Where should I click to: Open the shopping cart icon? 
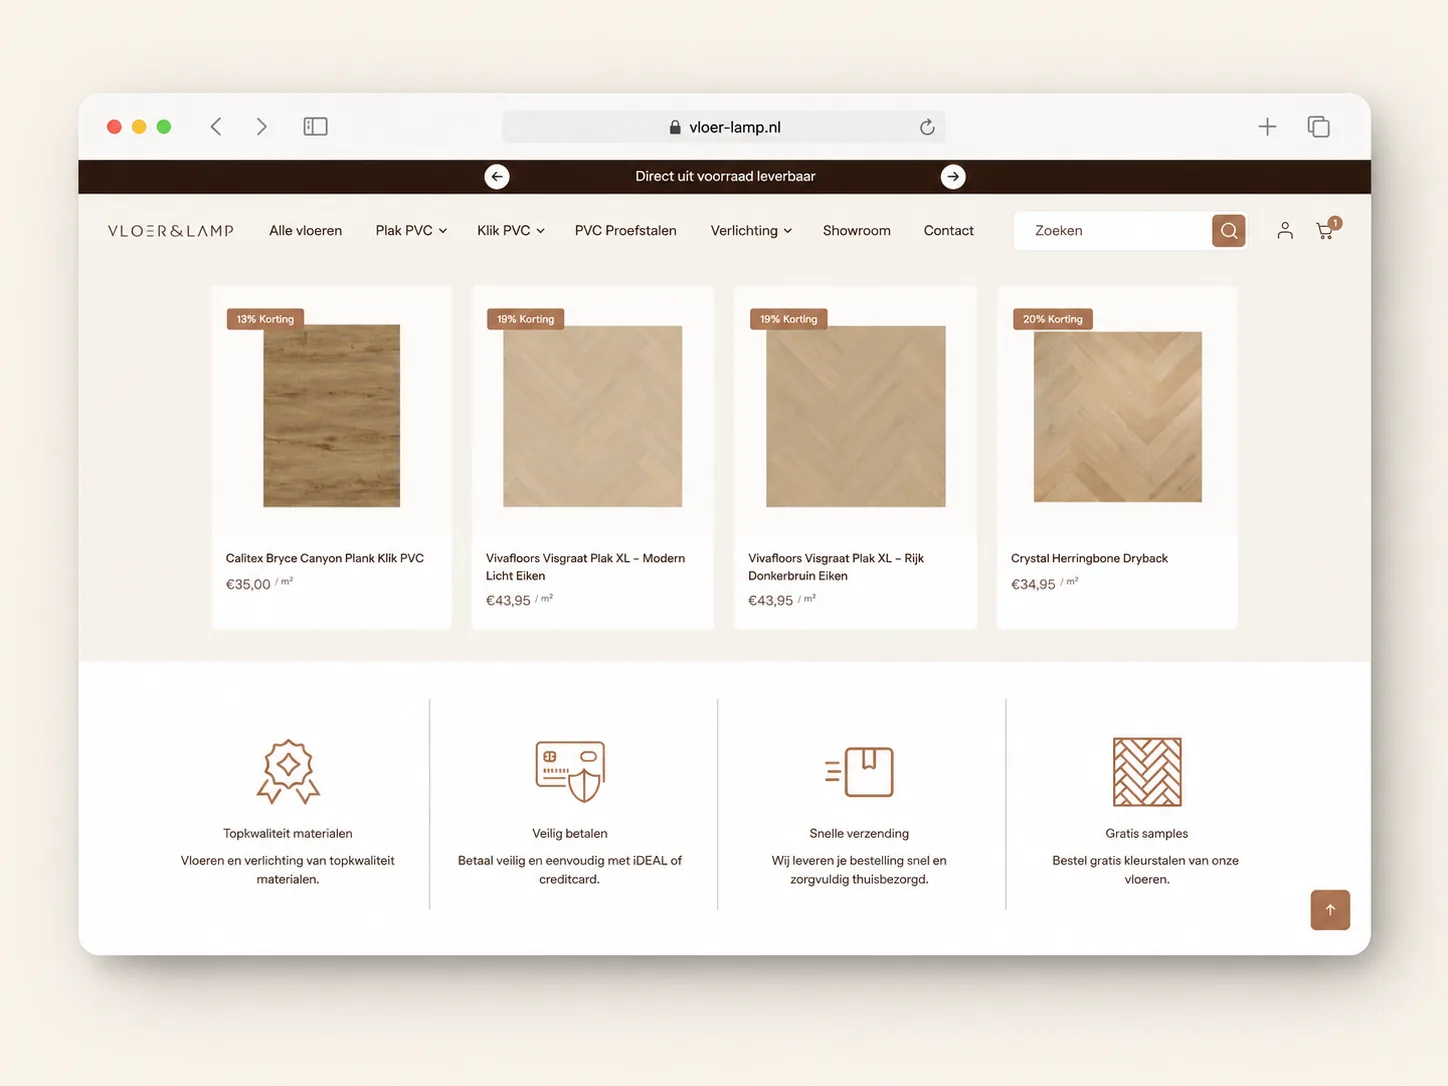point(1326,230)
